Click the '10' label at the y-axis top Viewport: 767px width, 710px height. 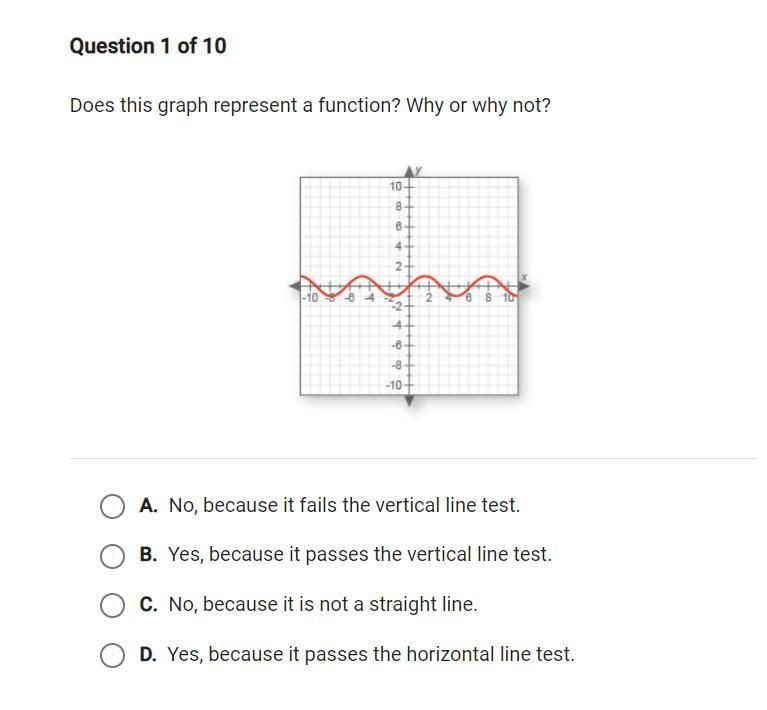coord(396,187)
